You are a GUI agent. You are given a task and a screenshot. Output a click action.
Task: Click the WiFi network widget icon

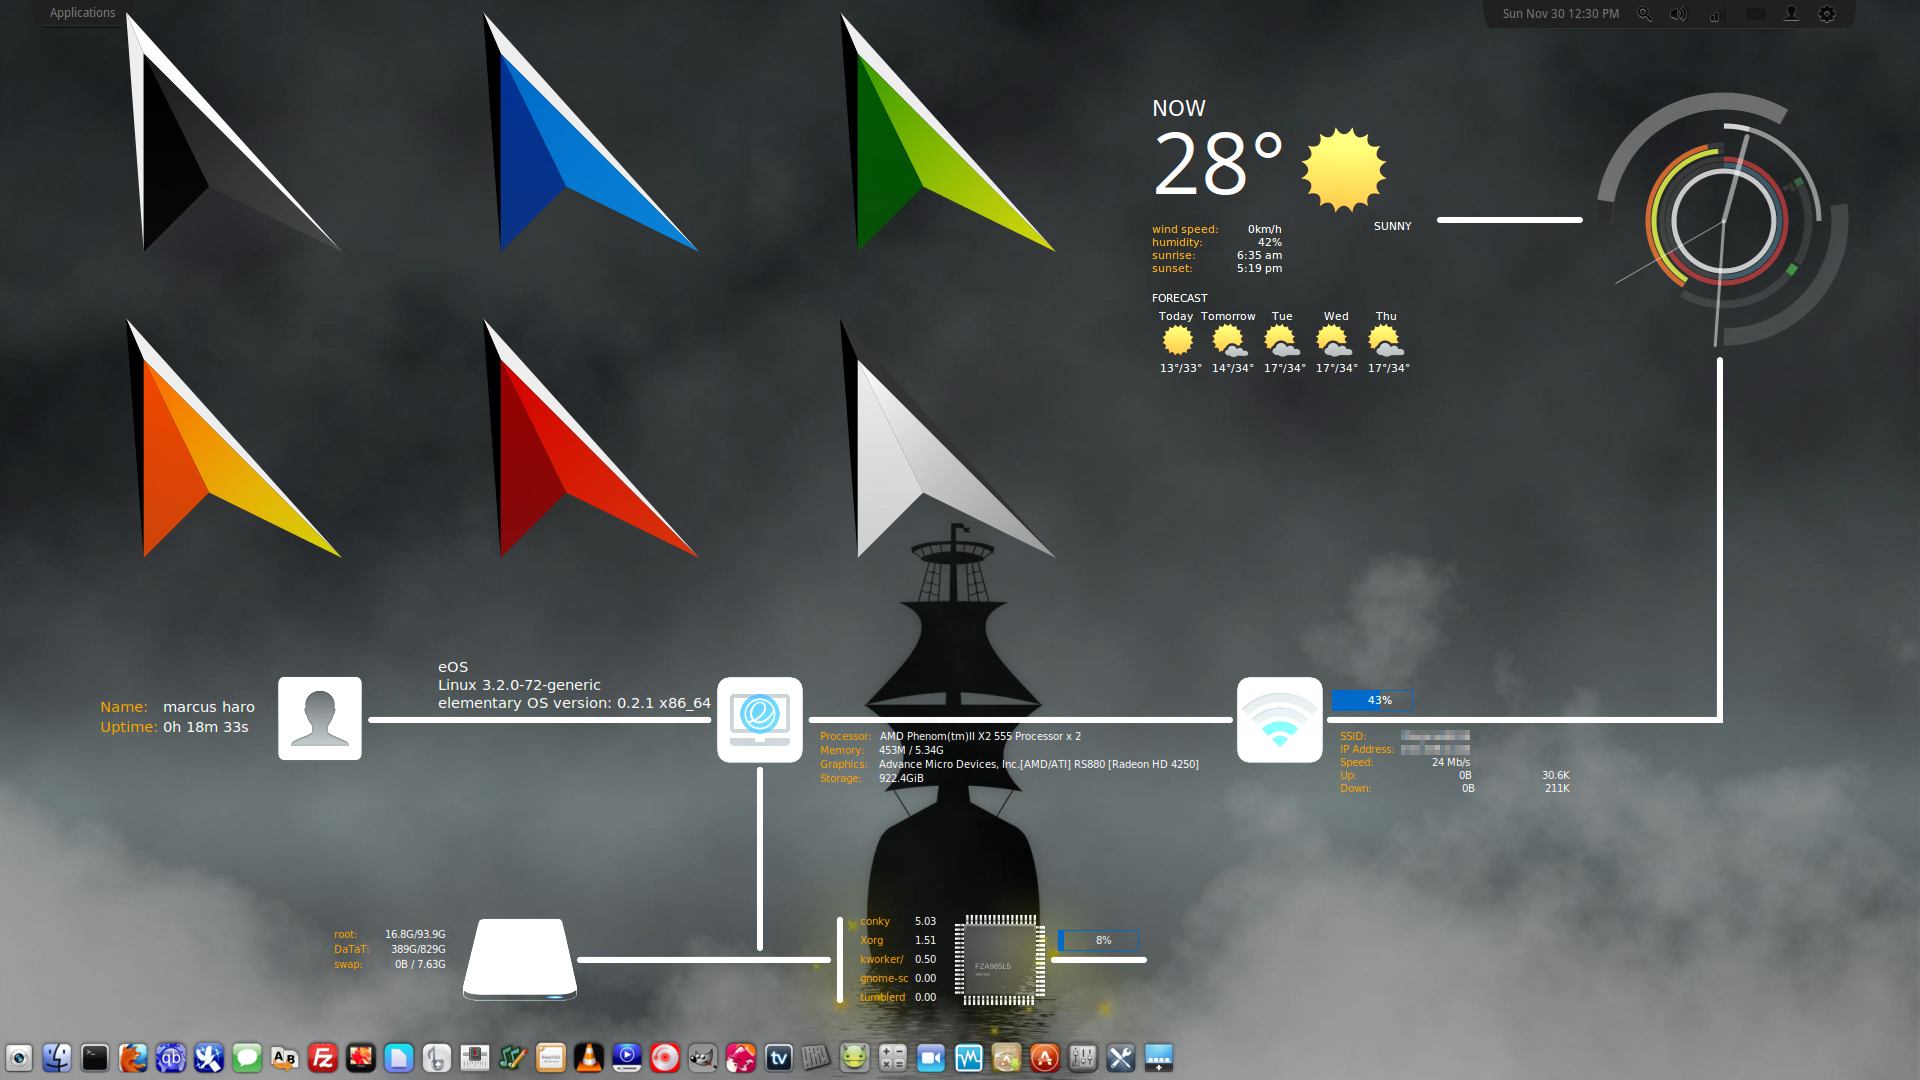1279,720
